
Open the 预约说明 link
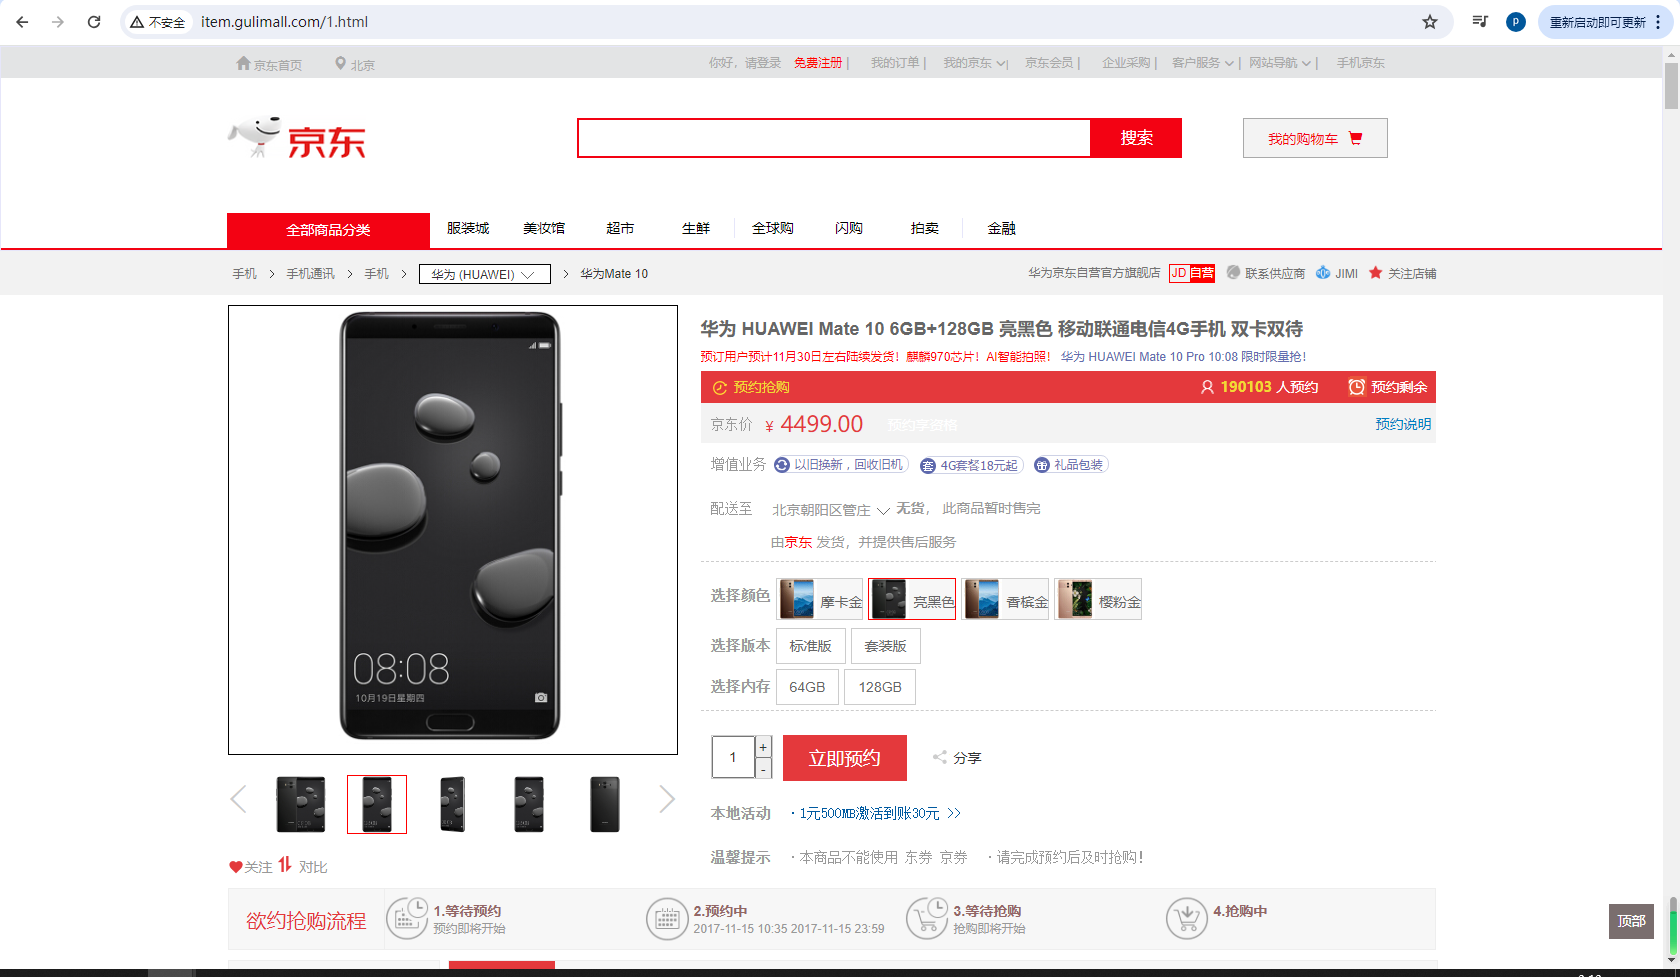click(x=1403, y=424)
